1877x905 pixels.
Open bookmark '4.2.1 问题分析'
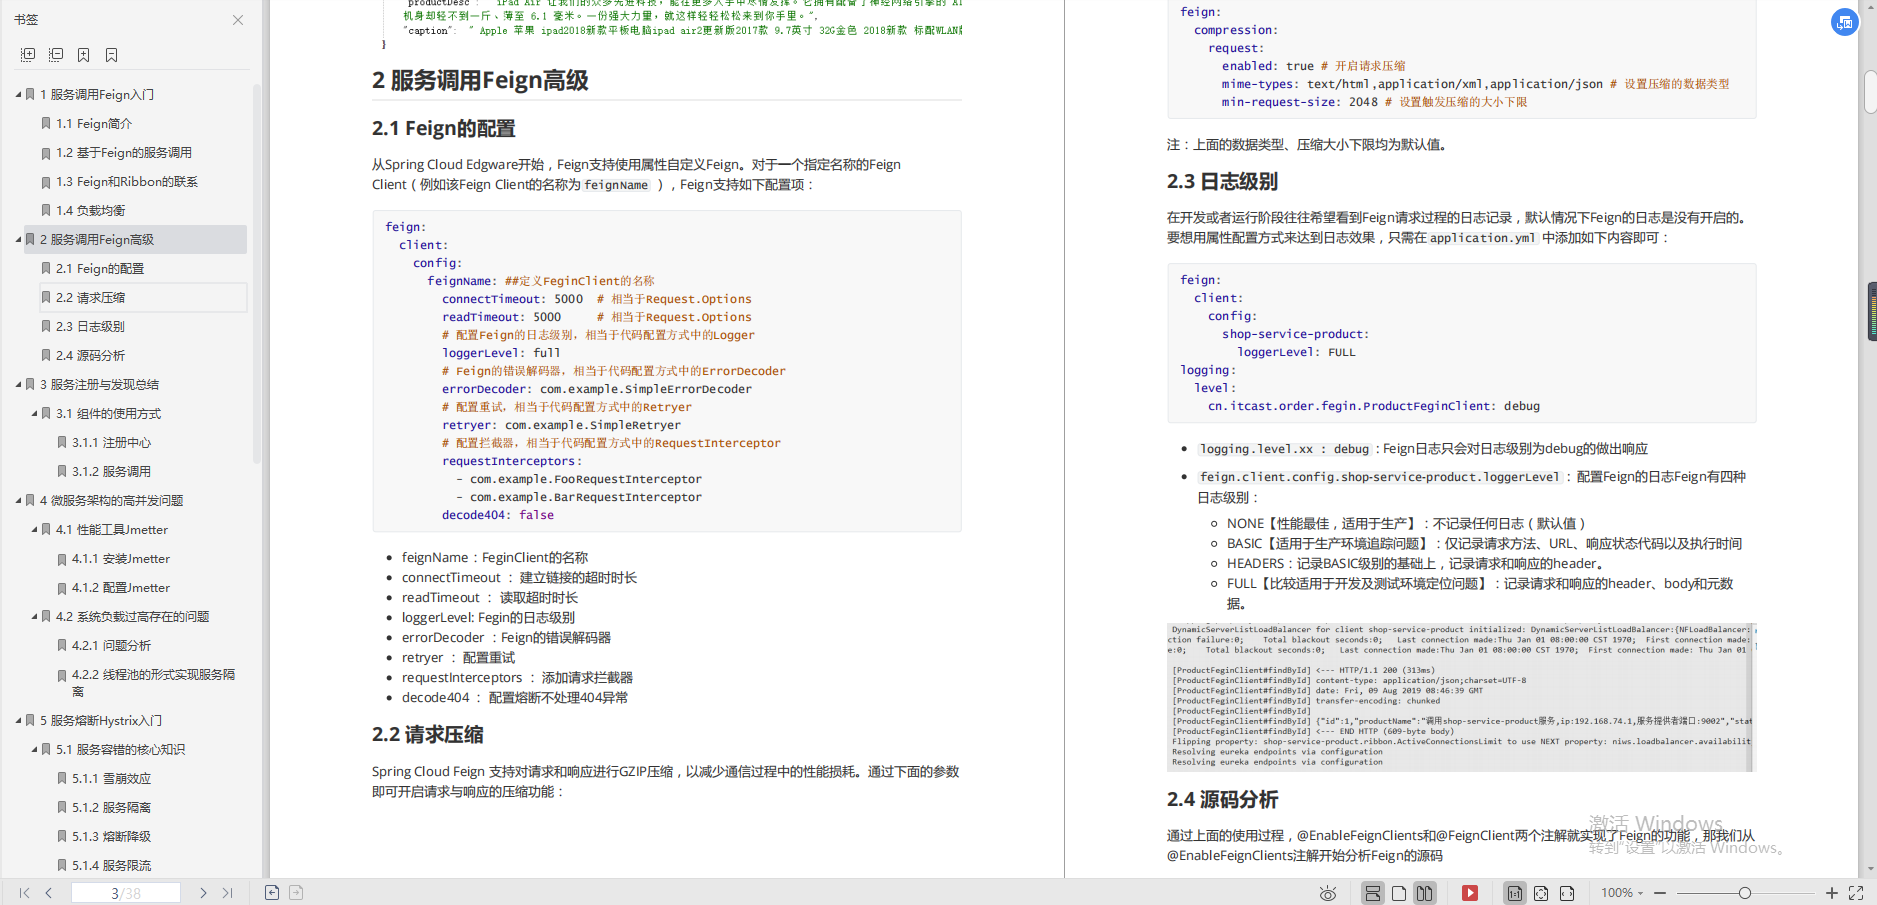(112, 645)
